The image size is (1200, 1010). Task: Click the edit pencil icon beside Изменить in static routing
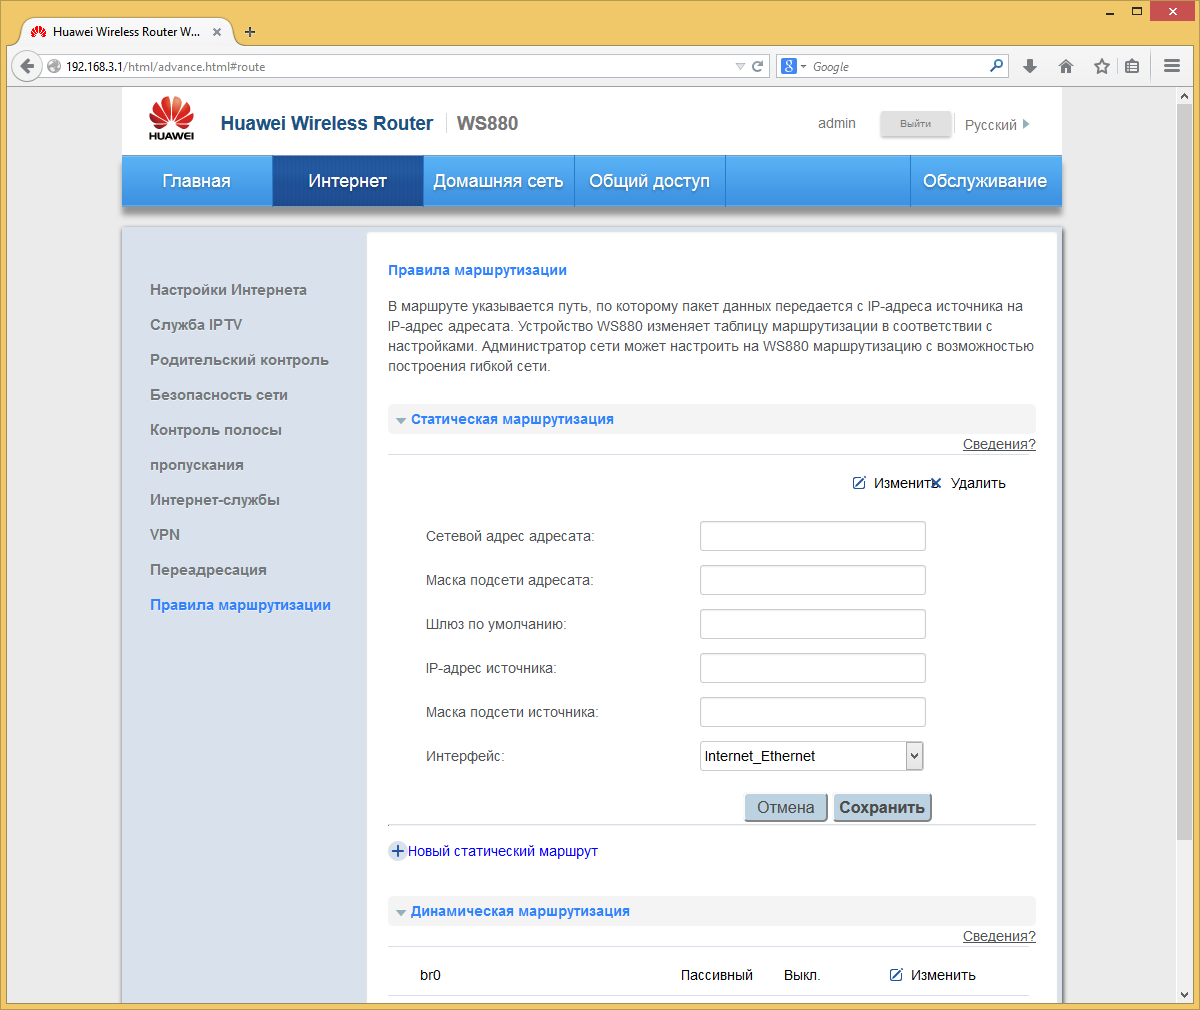[x=859, y=483]
